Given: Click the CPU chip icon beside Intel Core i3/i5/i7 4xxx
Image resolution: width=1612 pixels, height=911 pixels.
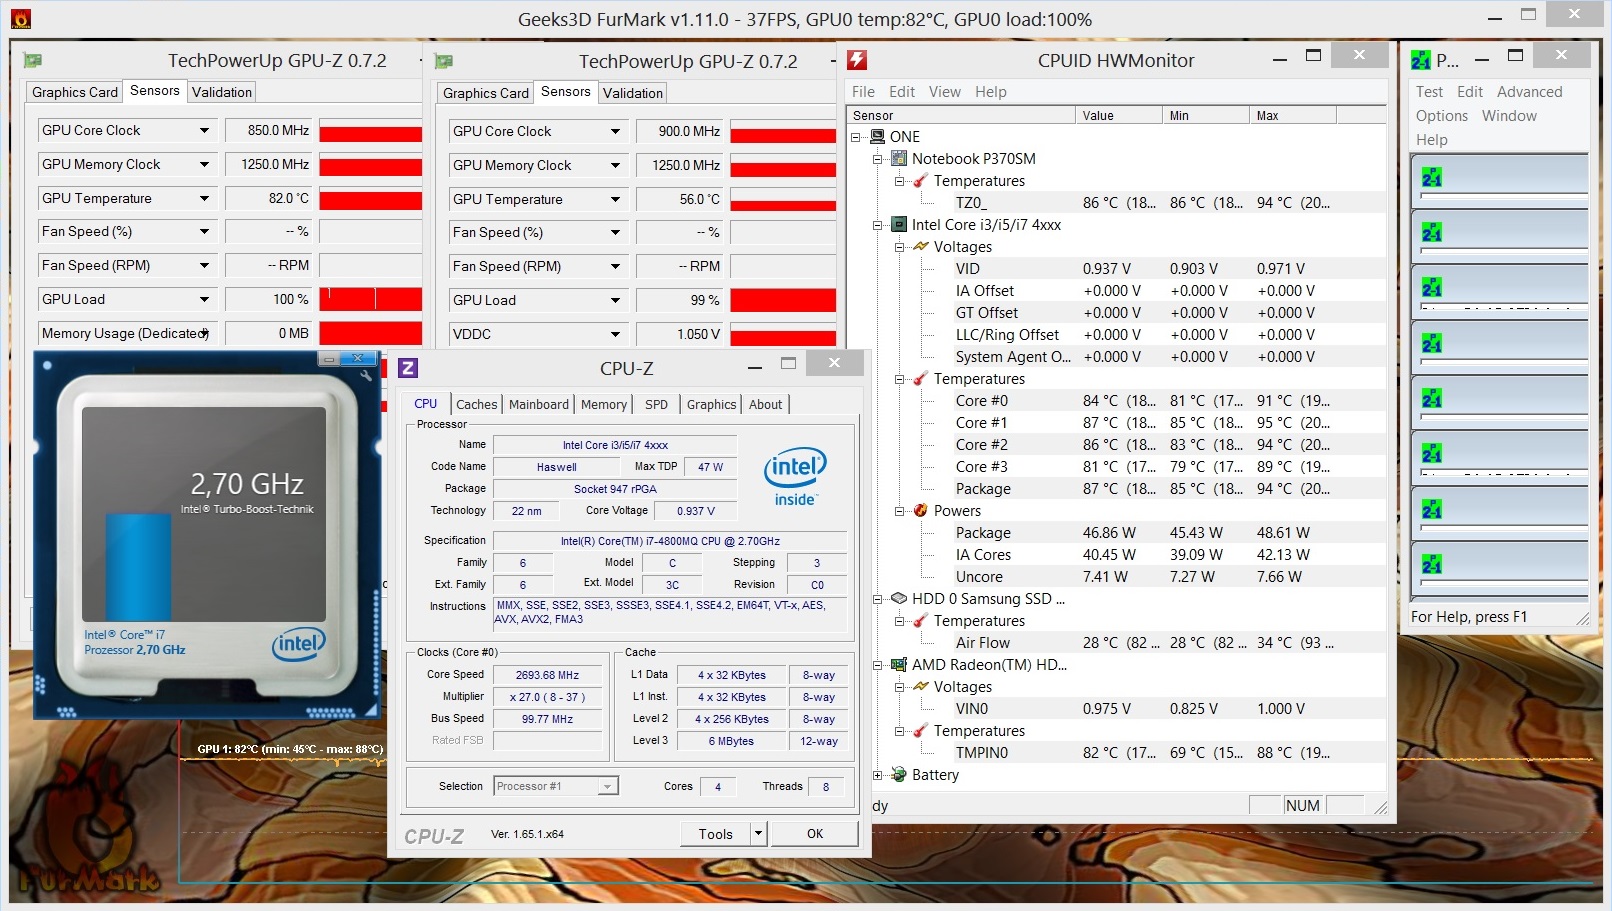Looking at the screenshot, I should [x=899, y=225].
